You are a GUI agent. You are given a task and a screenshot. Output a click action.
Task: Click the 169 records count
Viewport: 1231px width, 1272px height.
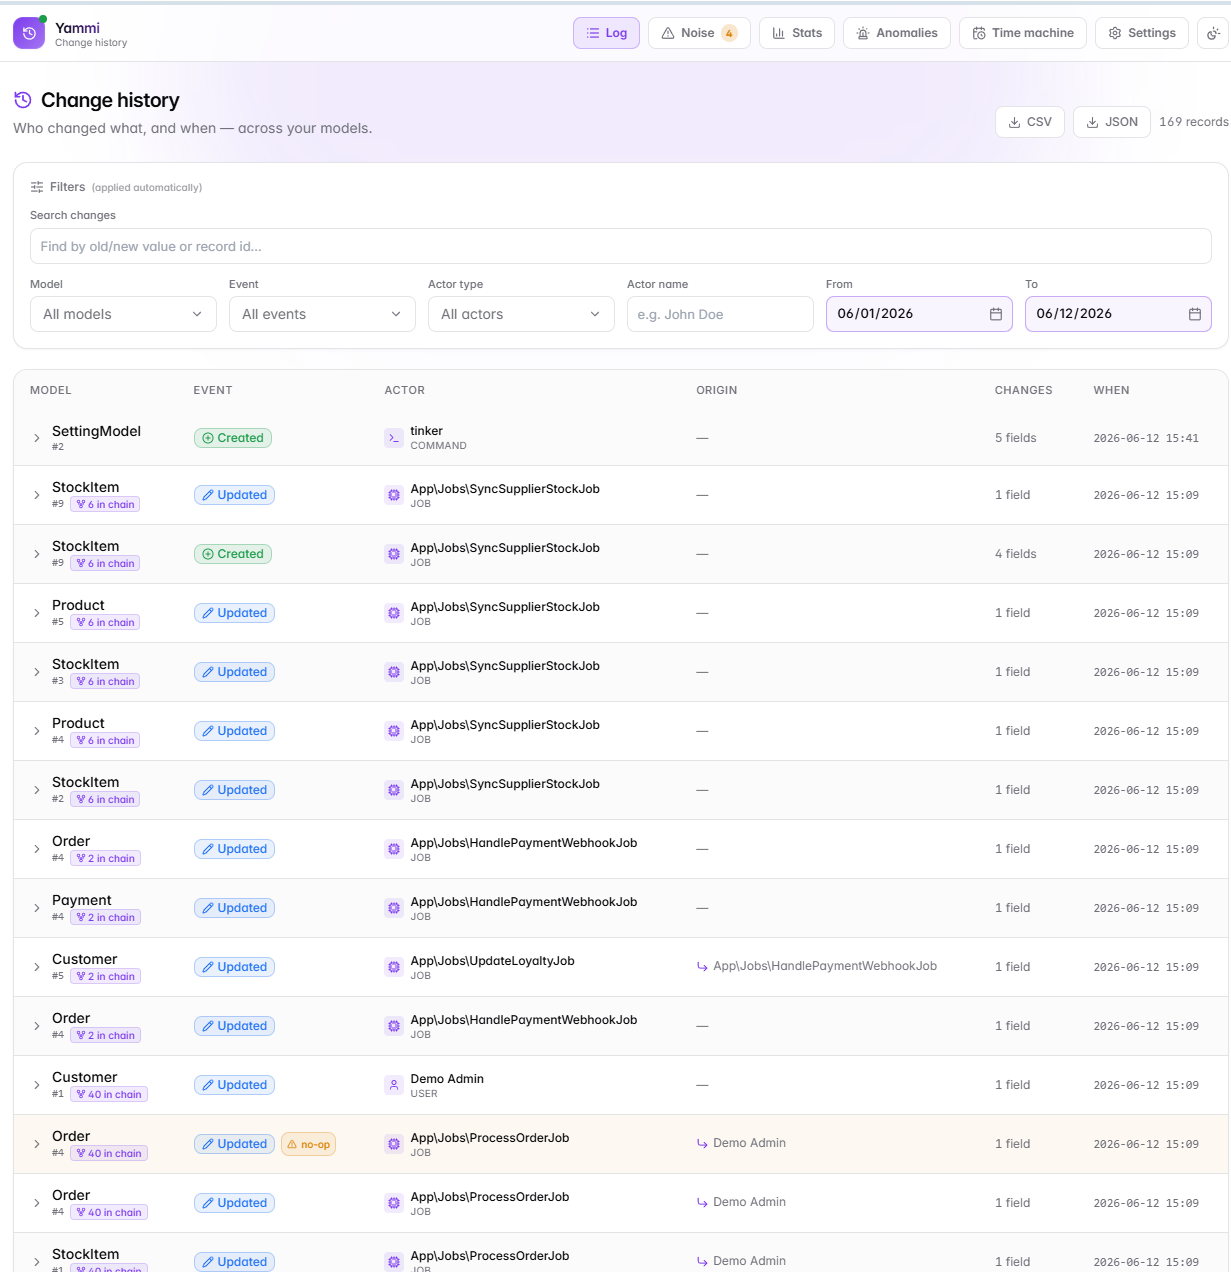click(x=1194, y=122)
